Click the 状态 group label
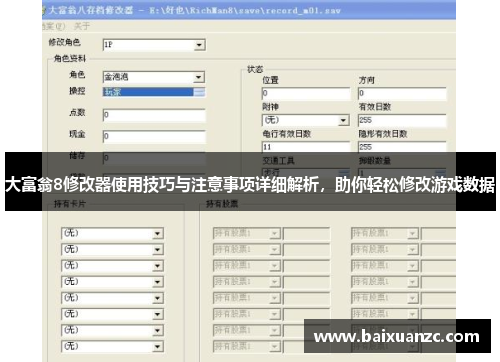 255,69
